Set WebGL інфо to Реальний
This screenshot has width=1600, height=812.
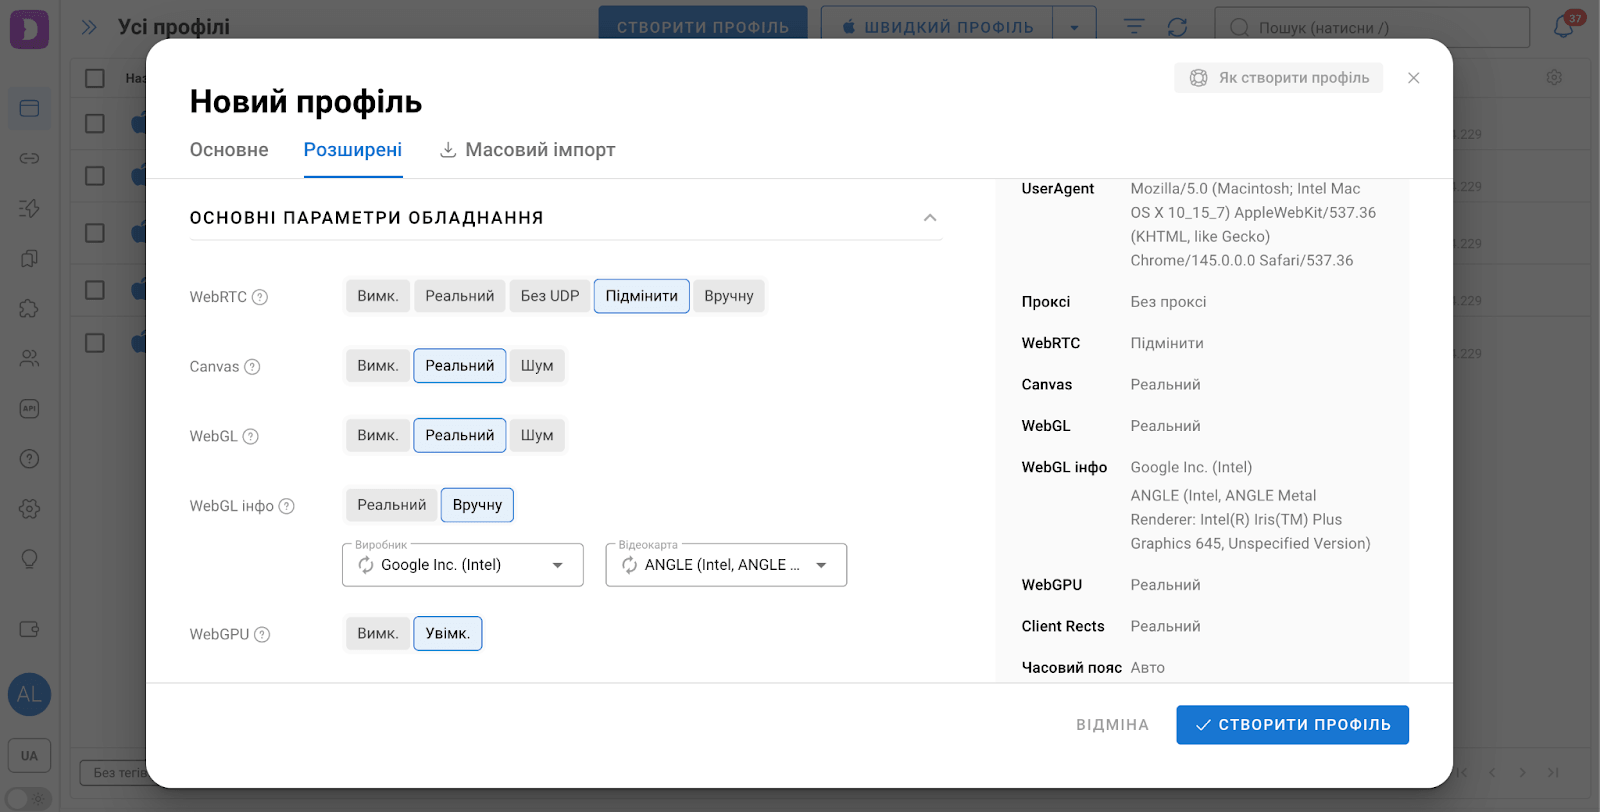(391, 505)
